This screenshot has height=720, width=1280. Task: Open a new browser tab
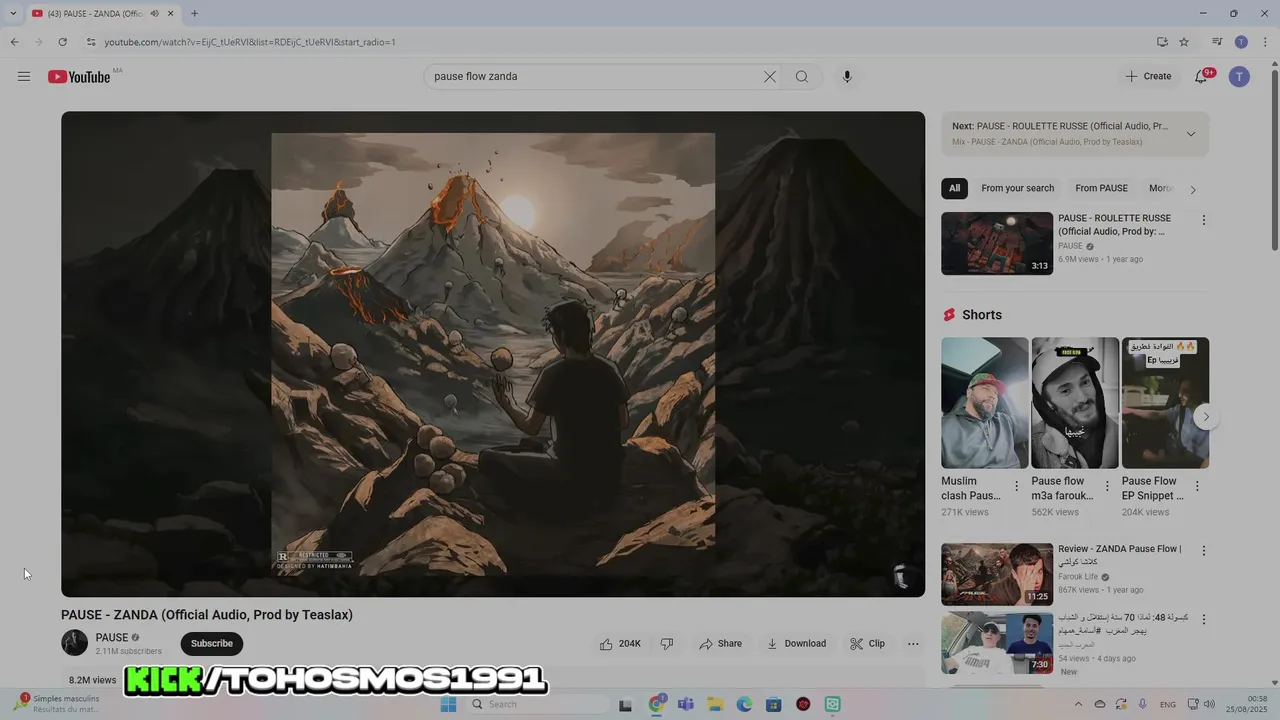coord(194,14)
